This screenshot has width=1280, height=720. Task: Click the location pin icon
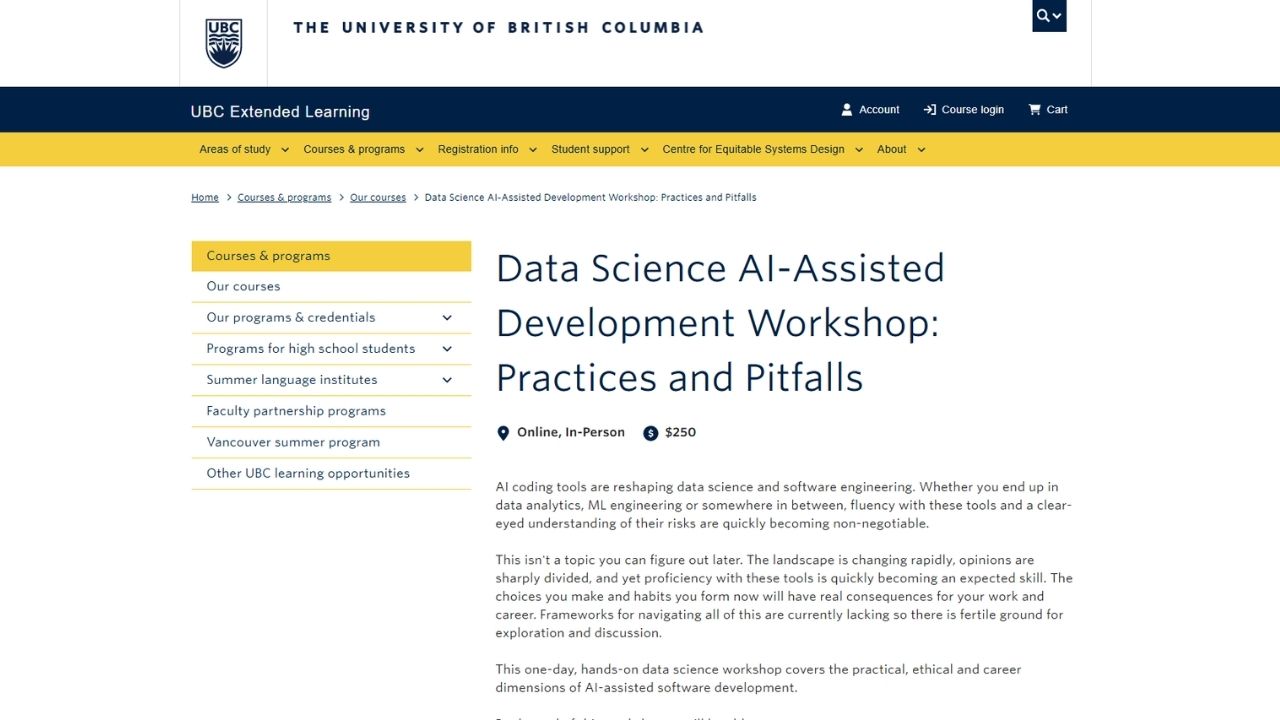tap(503, 433)
